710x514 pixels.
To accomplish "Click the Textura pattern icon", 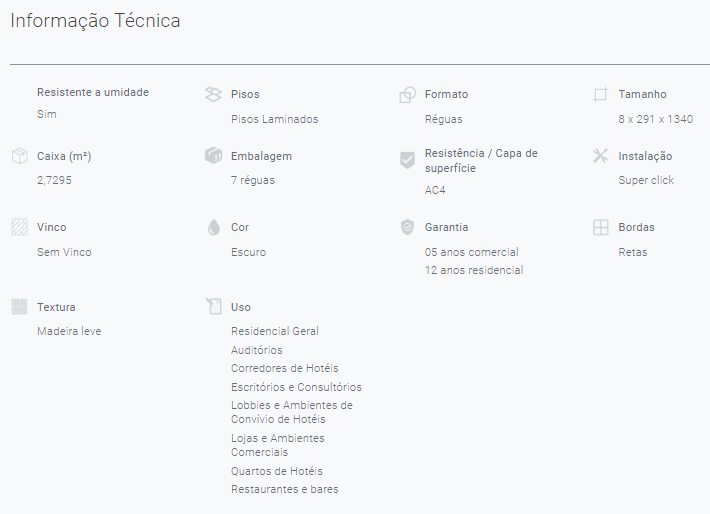I will (x=19, y=307).
